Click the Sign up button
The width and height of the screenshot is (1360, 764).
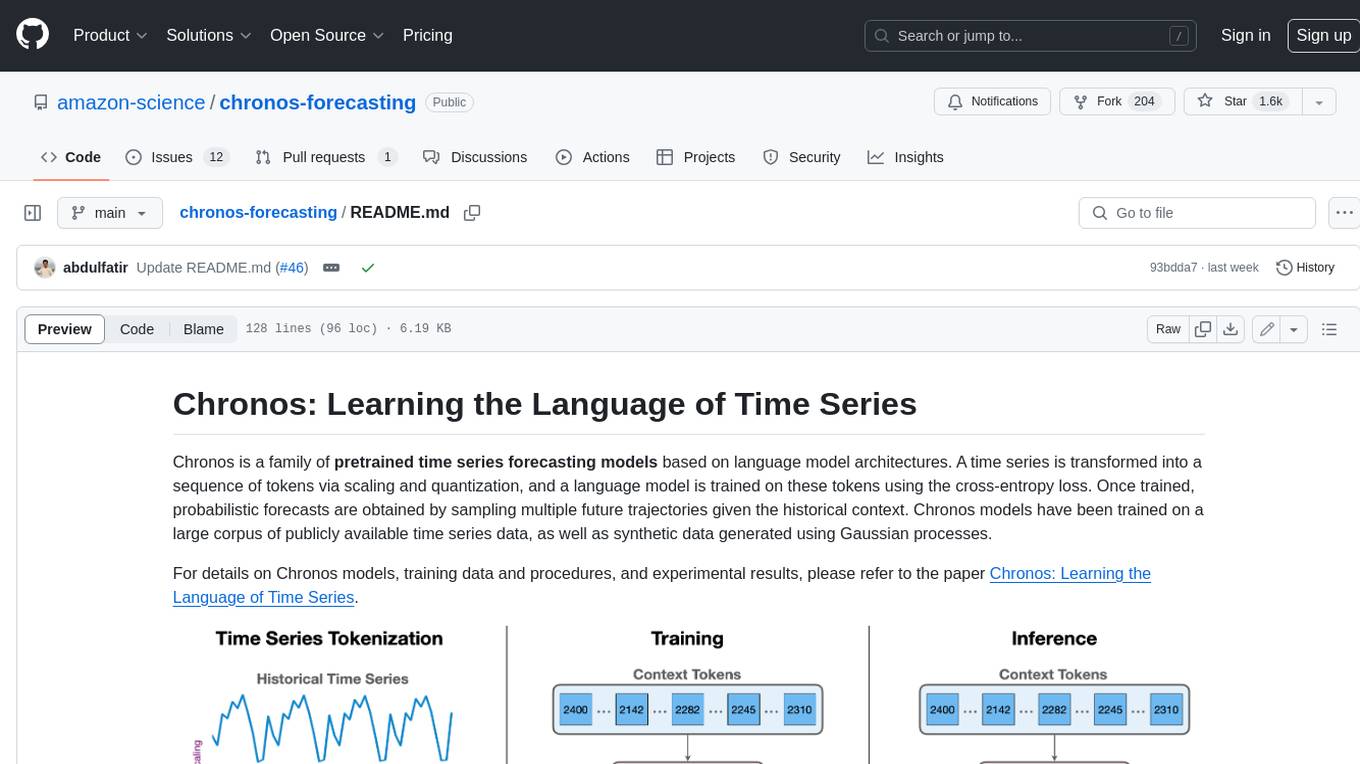coord(1323,35)
